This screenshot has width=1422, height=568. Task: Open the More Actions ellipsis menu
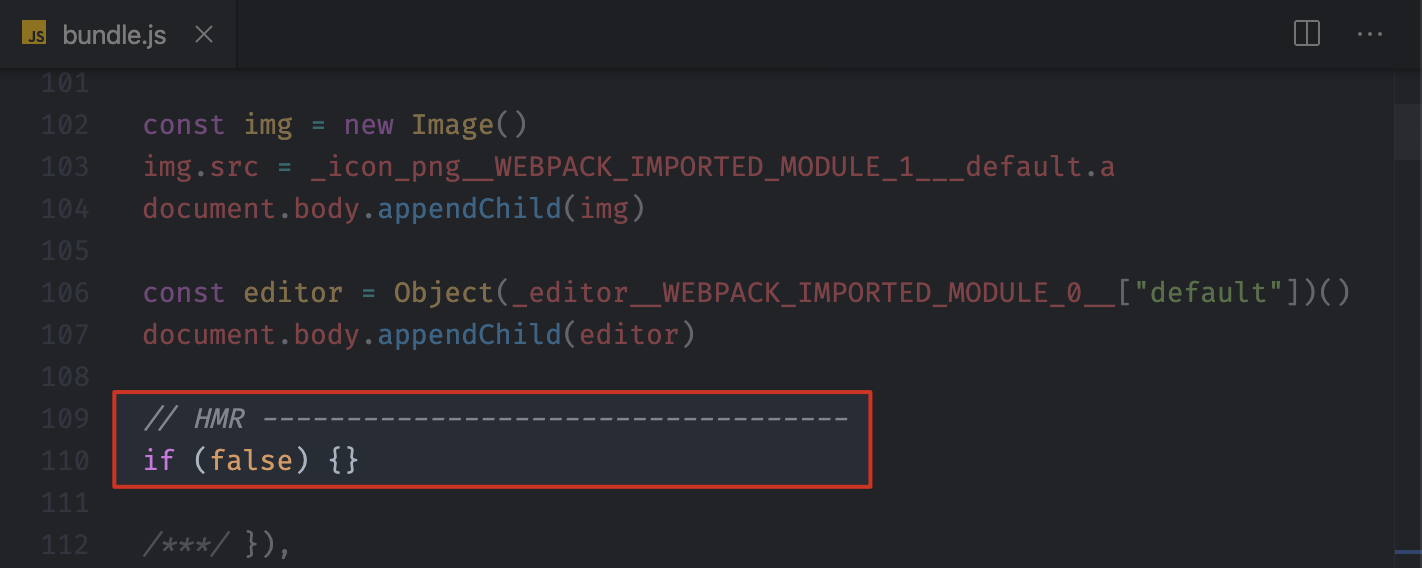pos(1369,34)
